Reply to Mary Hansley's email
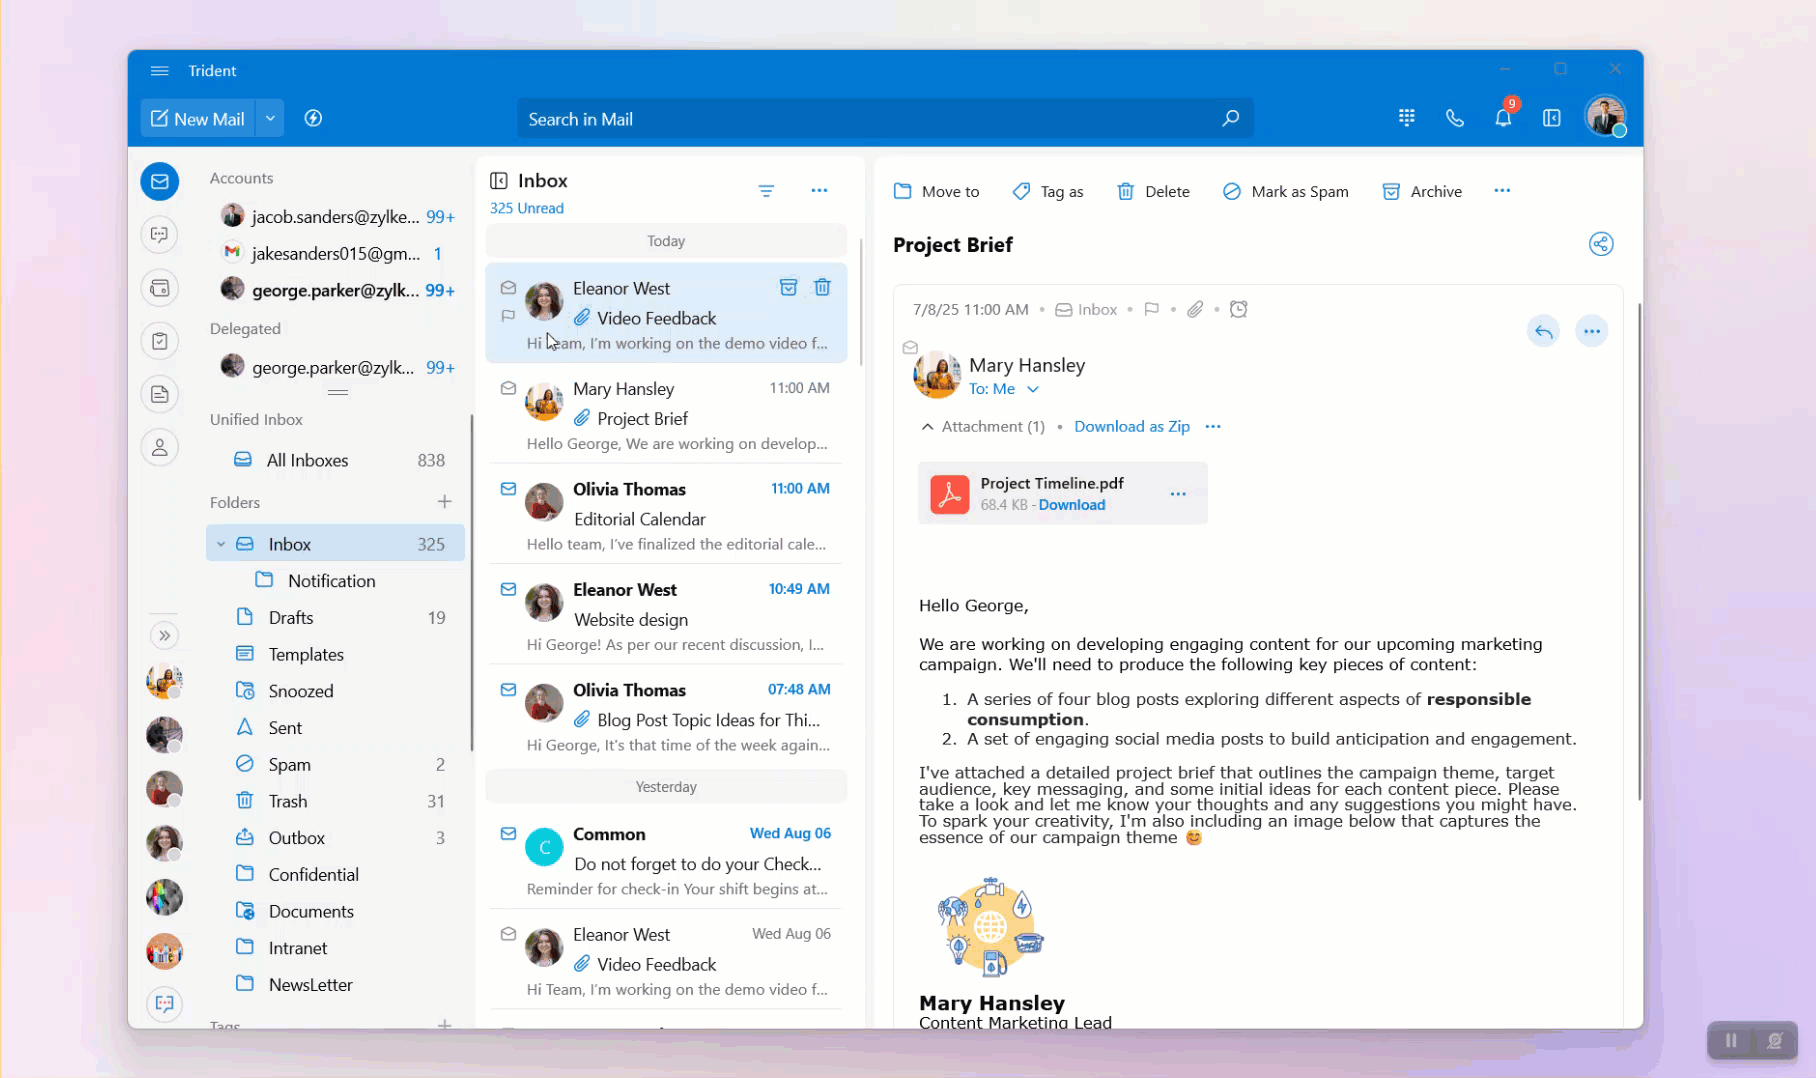 1543,331
